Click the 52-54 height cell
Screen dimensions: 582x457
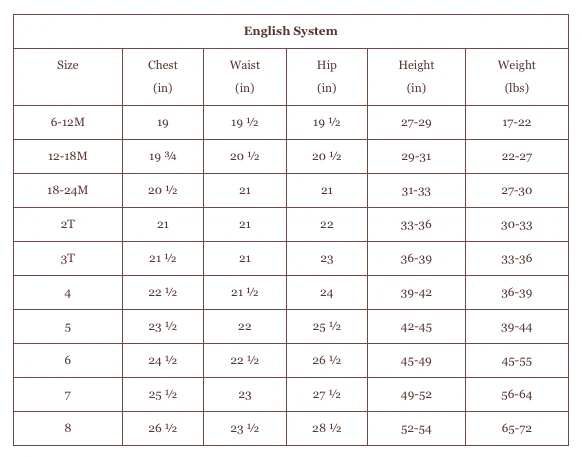(x=416, y=429)
